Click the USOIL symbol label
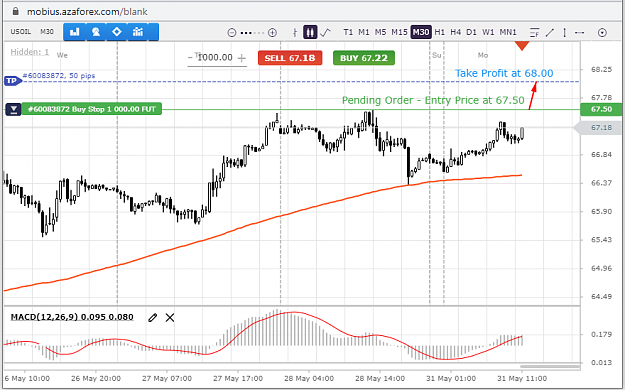This screenshot has width=625, height=390. 21,32
